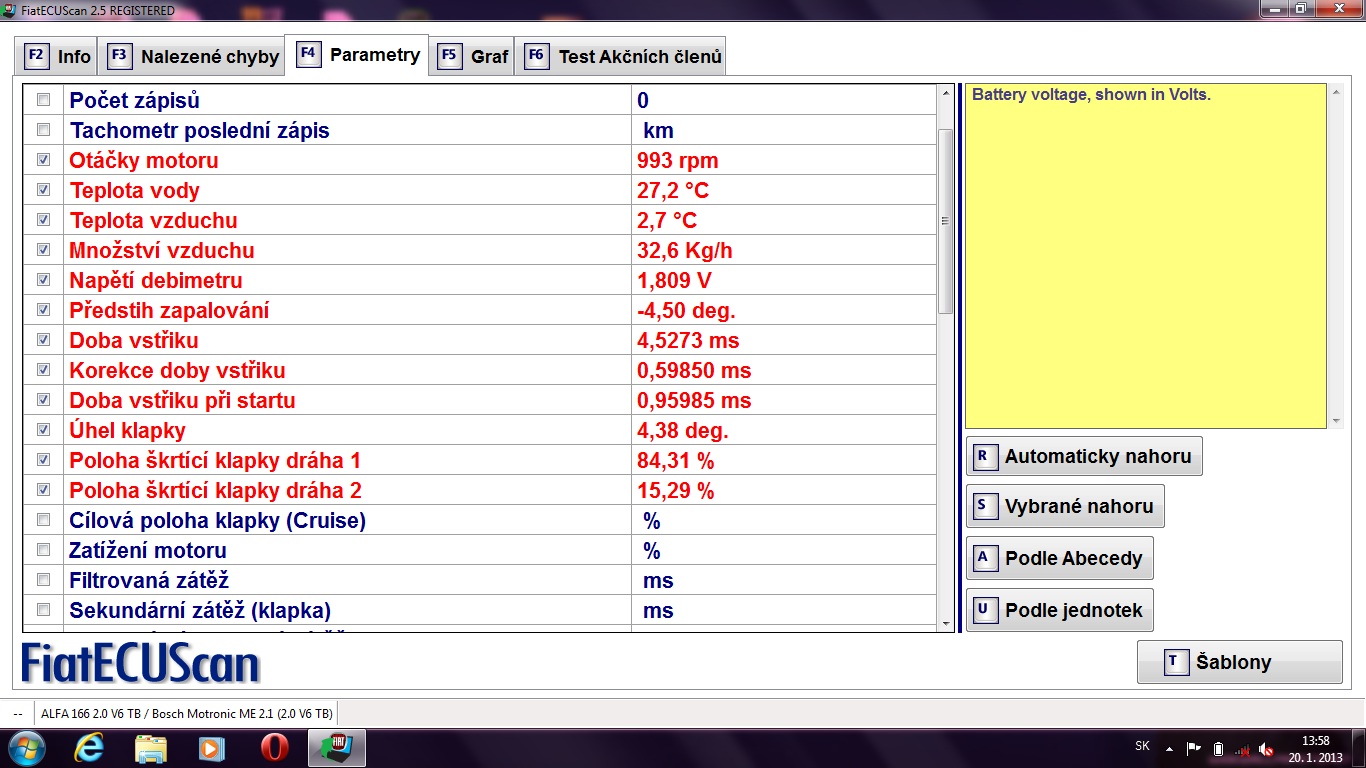Open Windows Explorer folder icon

tap(151, 748)
